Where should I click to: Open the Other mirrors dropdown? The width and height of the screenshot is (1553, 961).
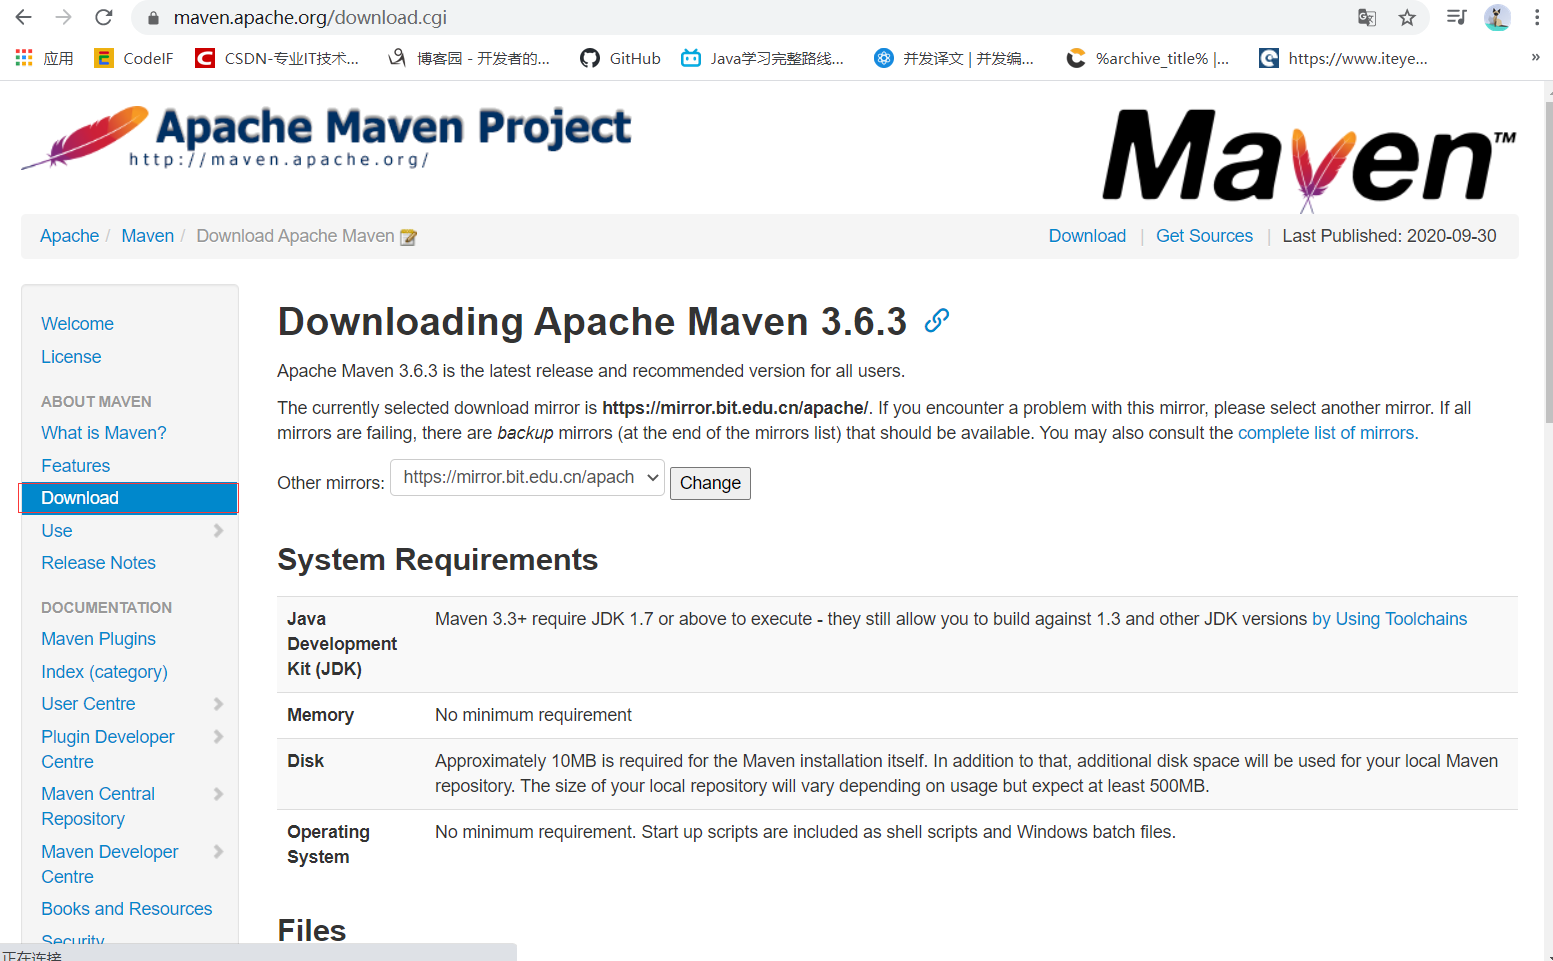click(x=527, y=478)
